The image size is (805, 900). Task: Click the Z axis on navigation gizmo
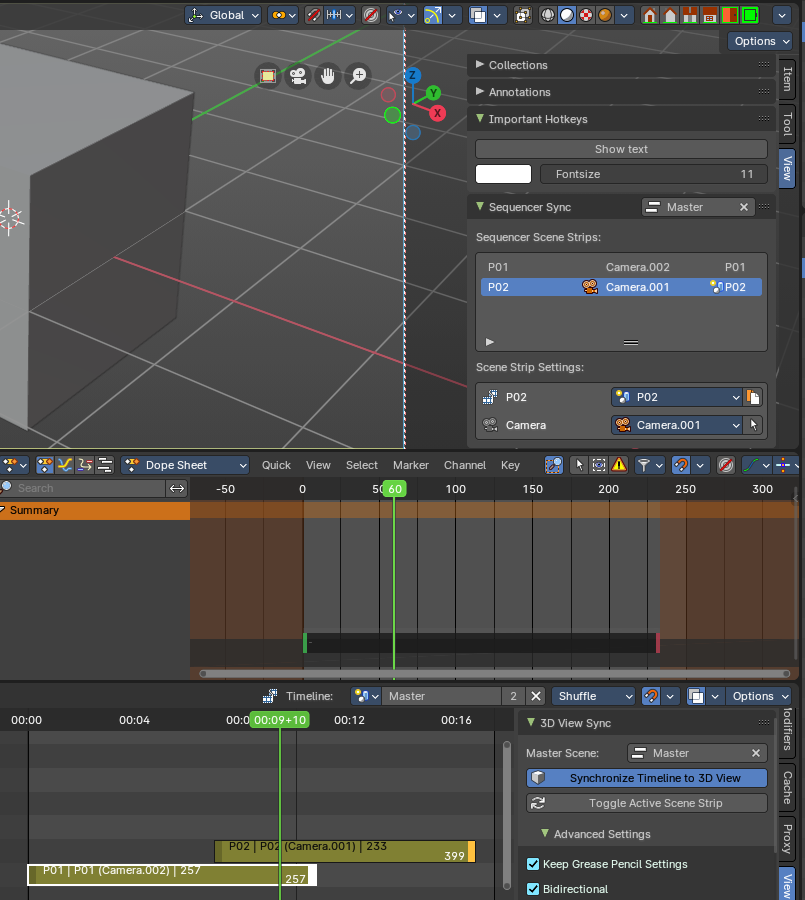point(412,75)
